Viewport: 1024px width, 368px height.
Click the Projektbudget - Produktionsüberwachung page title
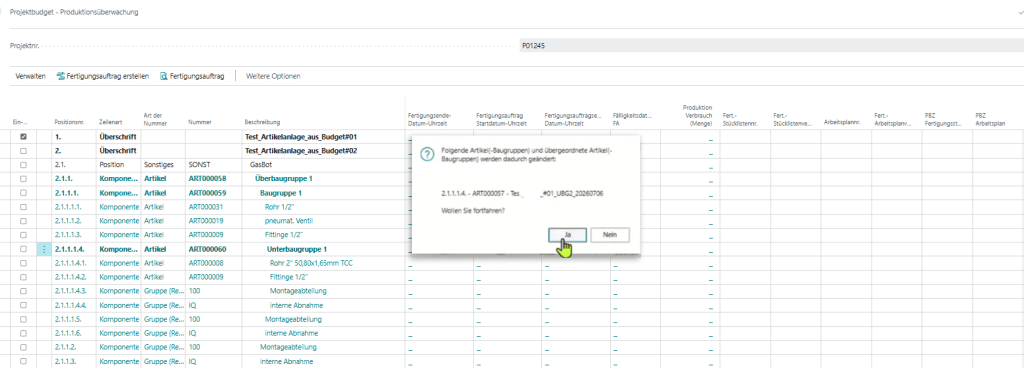click(x=74, y=12)
